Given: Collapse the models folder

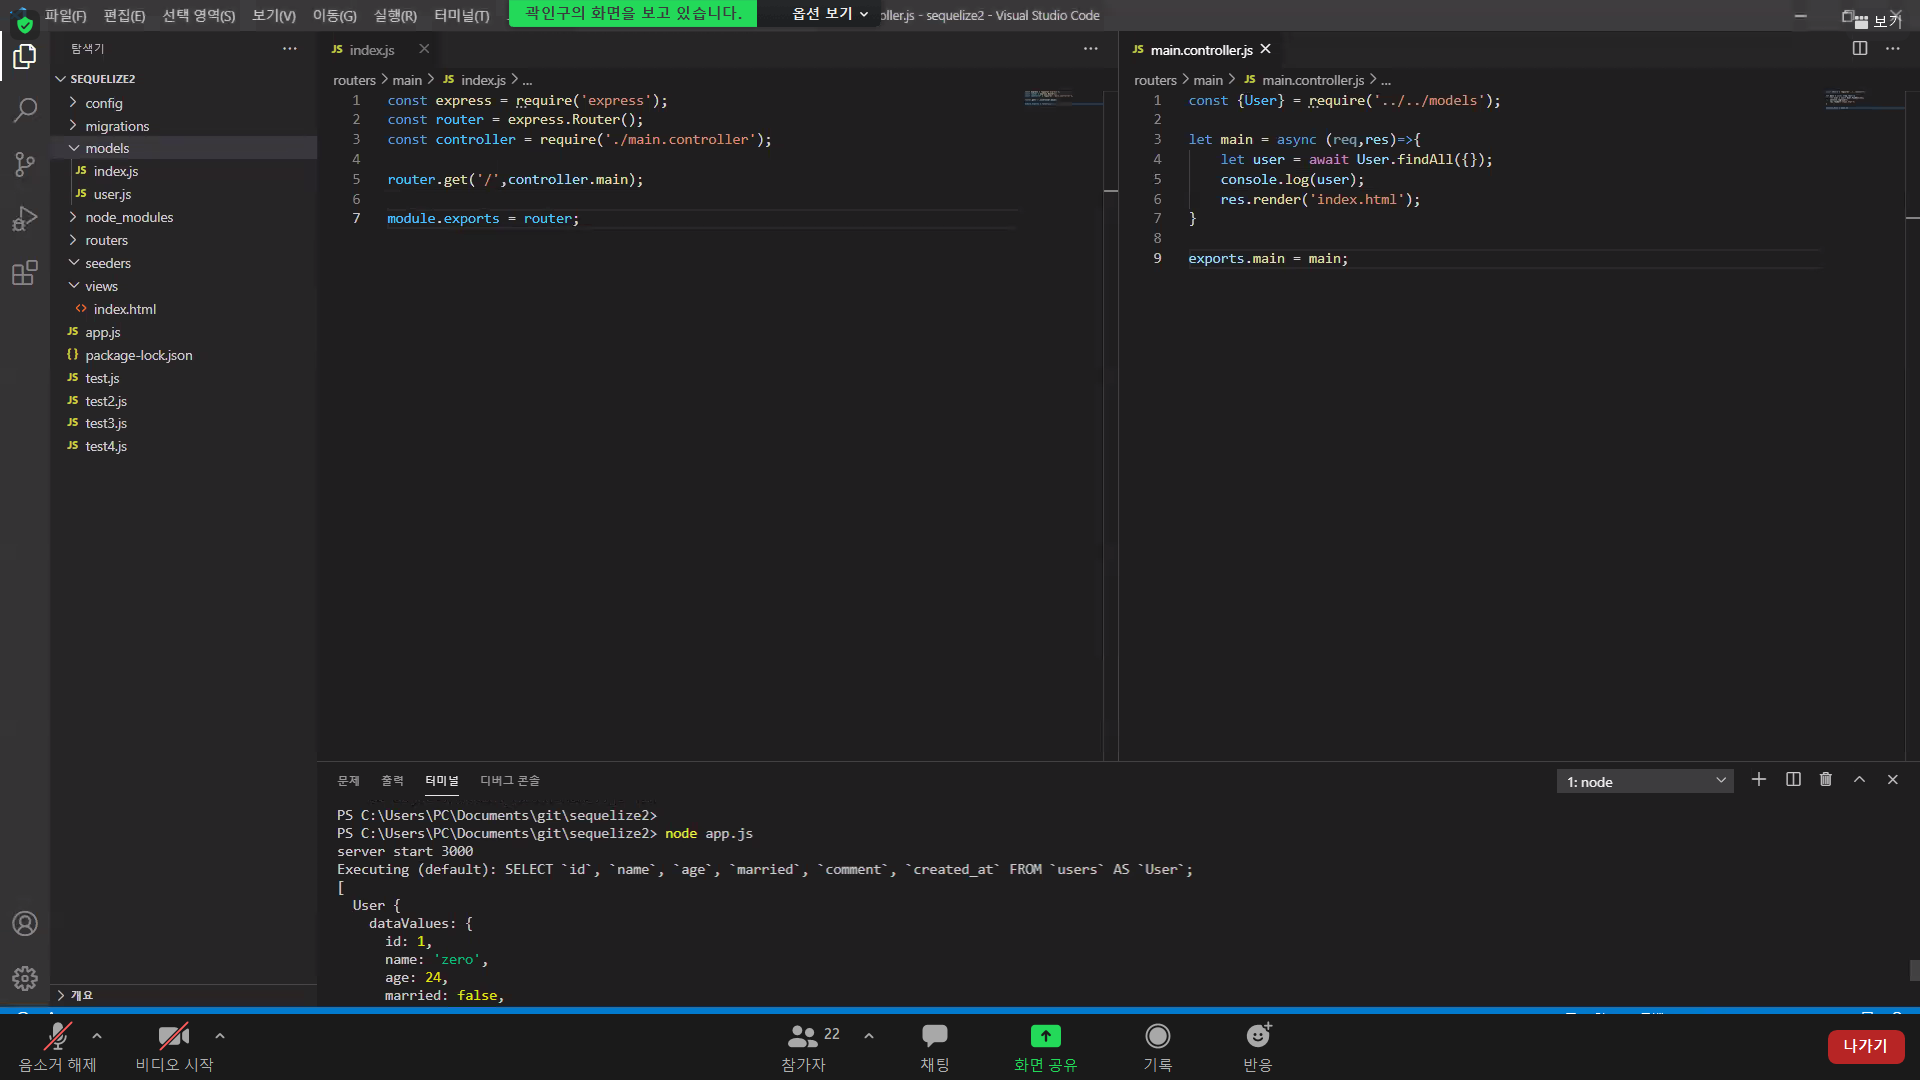Looking at the screenshot, I should 106,148.
